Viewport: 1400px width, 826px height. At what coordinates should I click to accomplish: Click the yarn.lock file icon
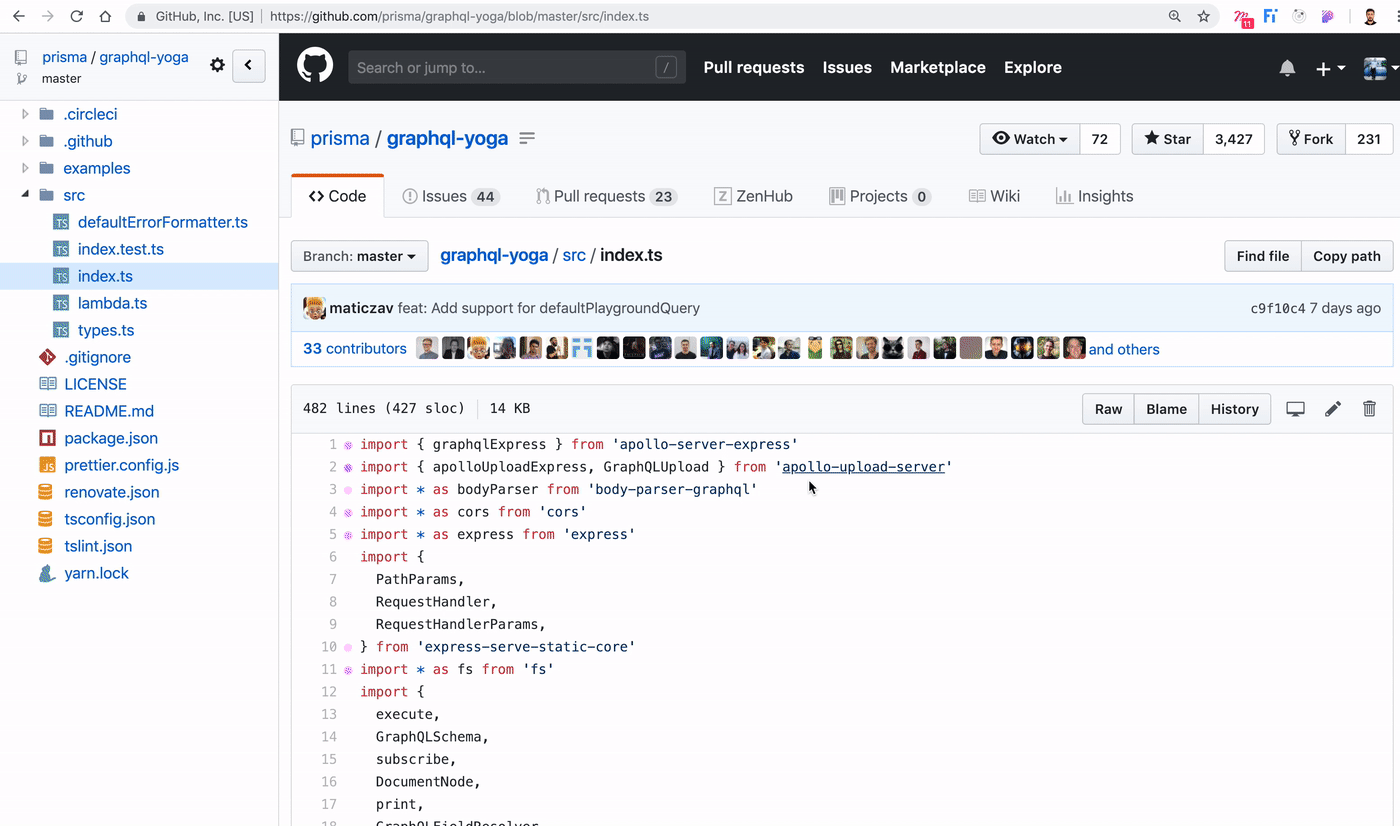47,573
